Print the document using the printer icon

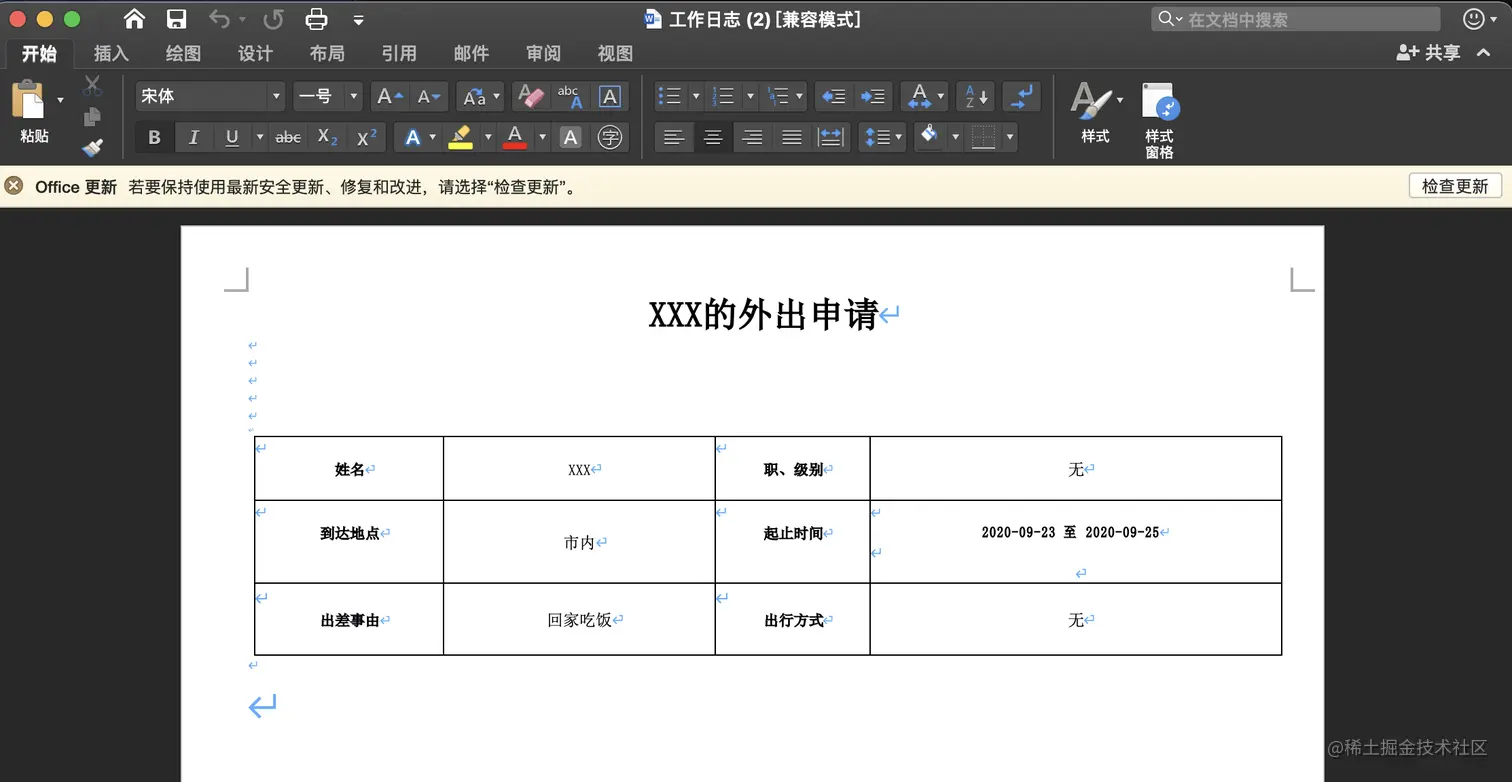pos(316,19)
